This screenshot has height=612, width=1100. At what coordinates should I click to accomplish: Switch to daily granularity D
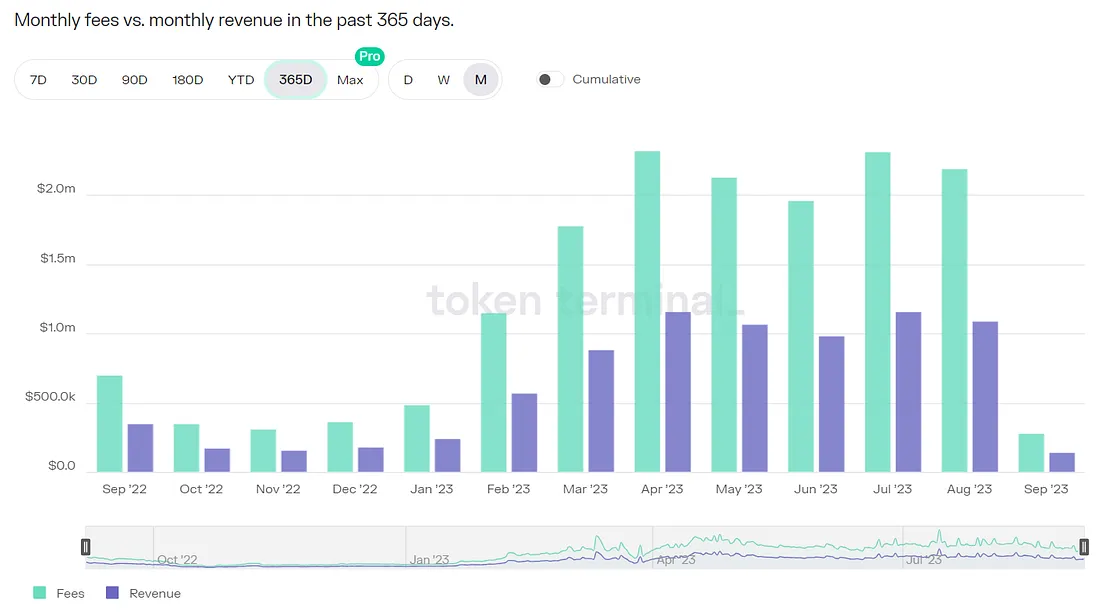[408, 80]
